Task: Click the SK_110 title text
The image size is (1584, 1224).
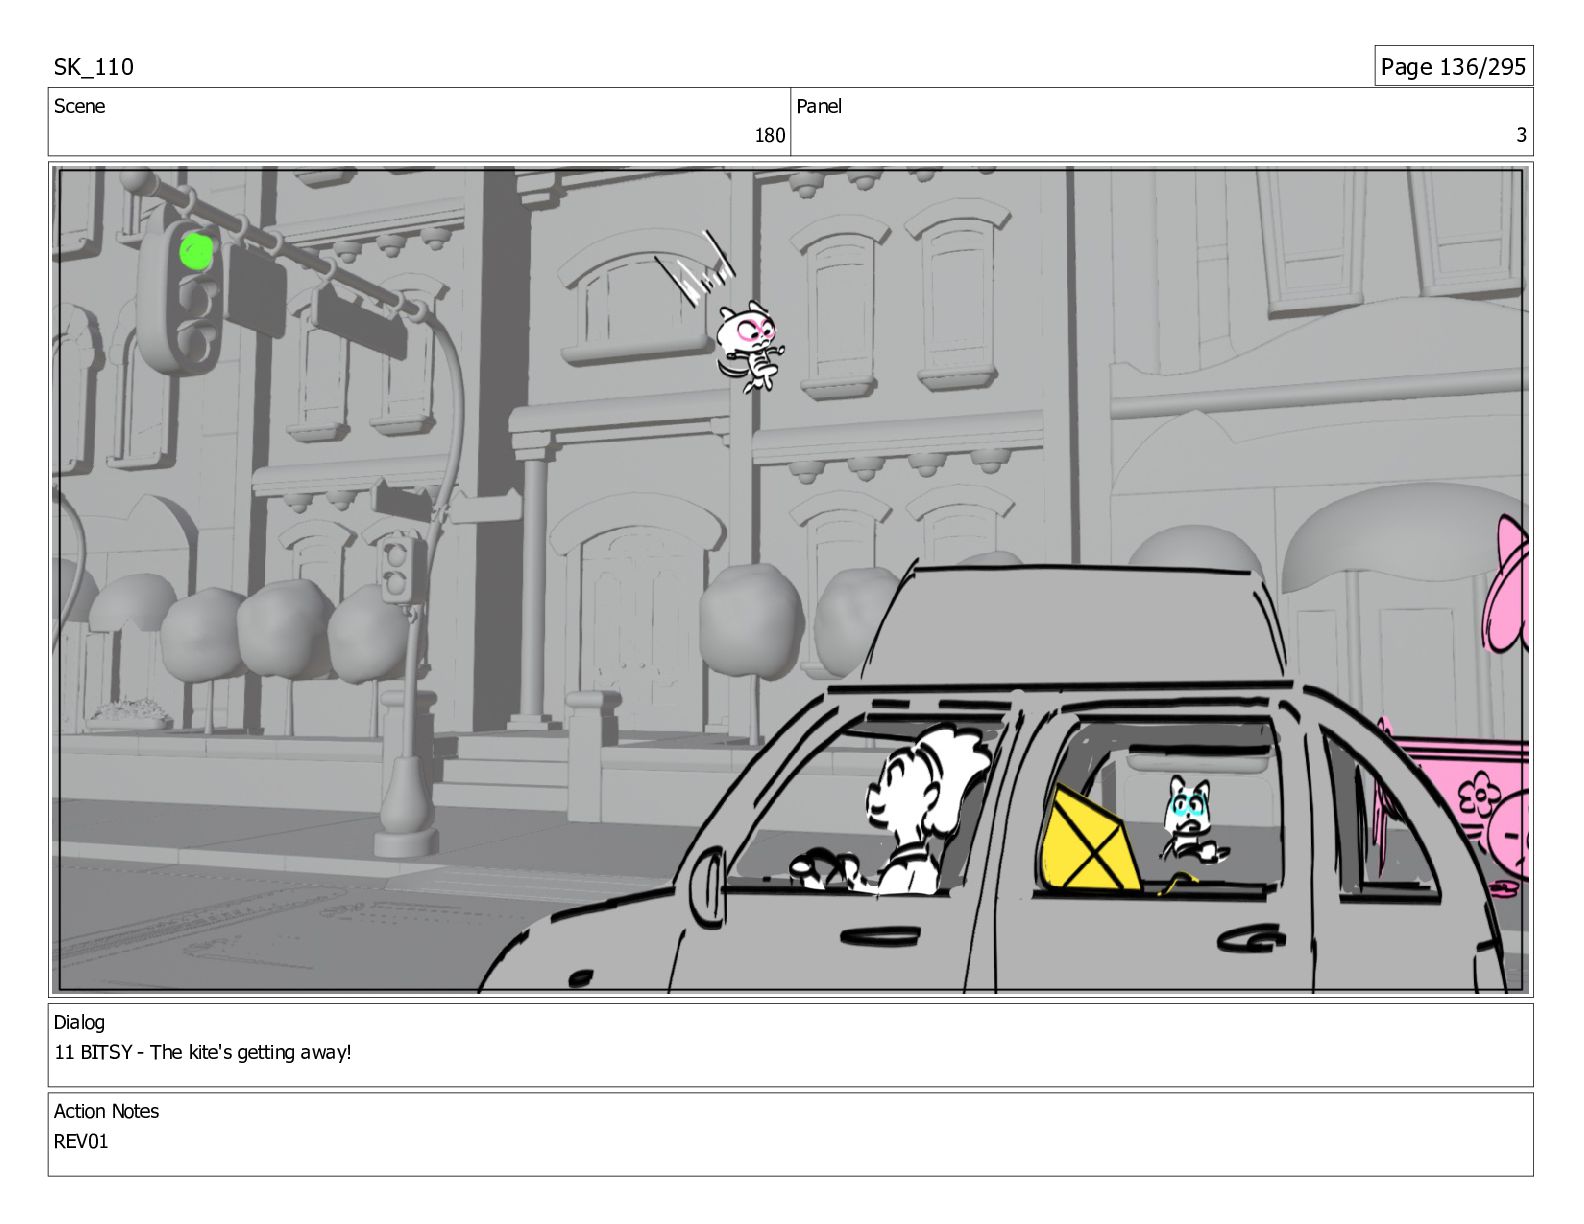Action: coord(93,67)
